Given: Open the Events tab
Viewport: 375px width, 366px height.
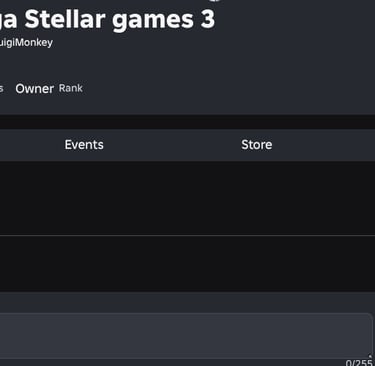Looking at the screenshot, I should tap(84, 145).
